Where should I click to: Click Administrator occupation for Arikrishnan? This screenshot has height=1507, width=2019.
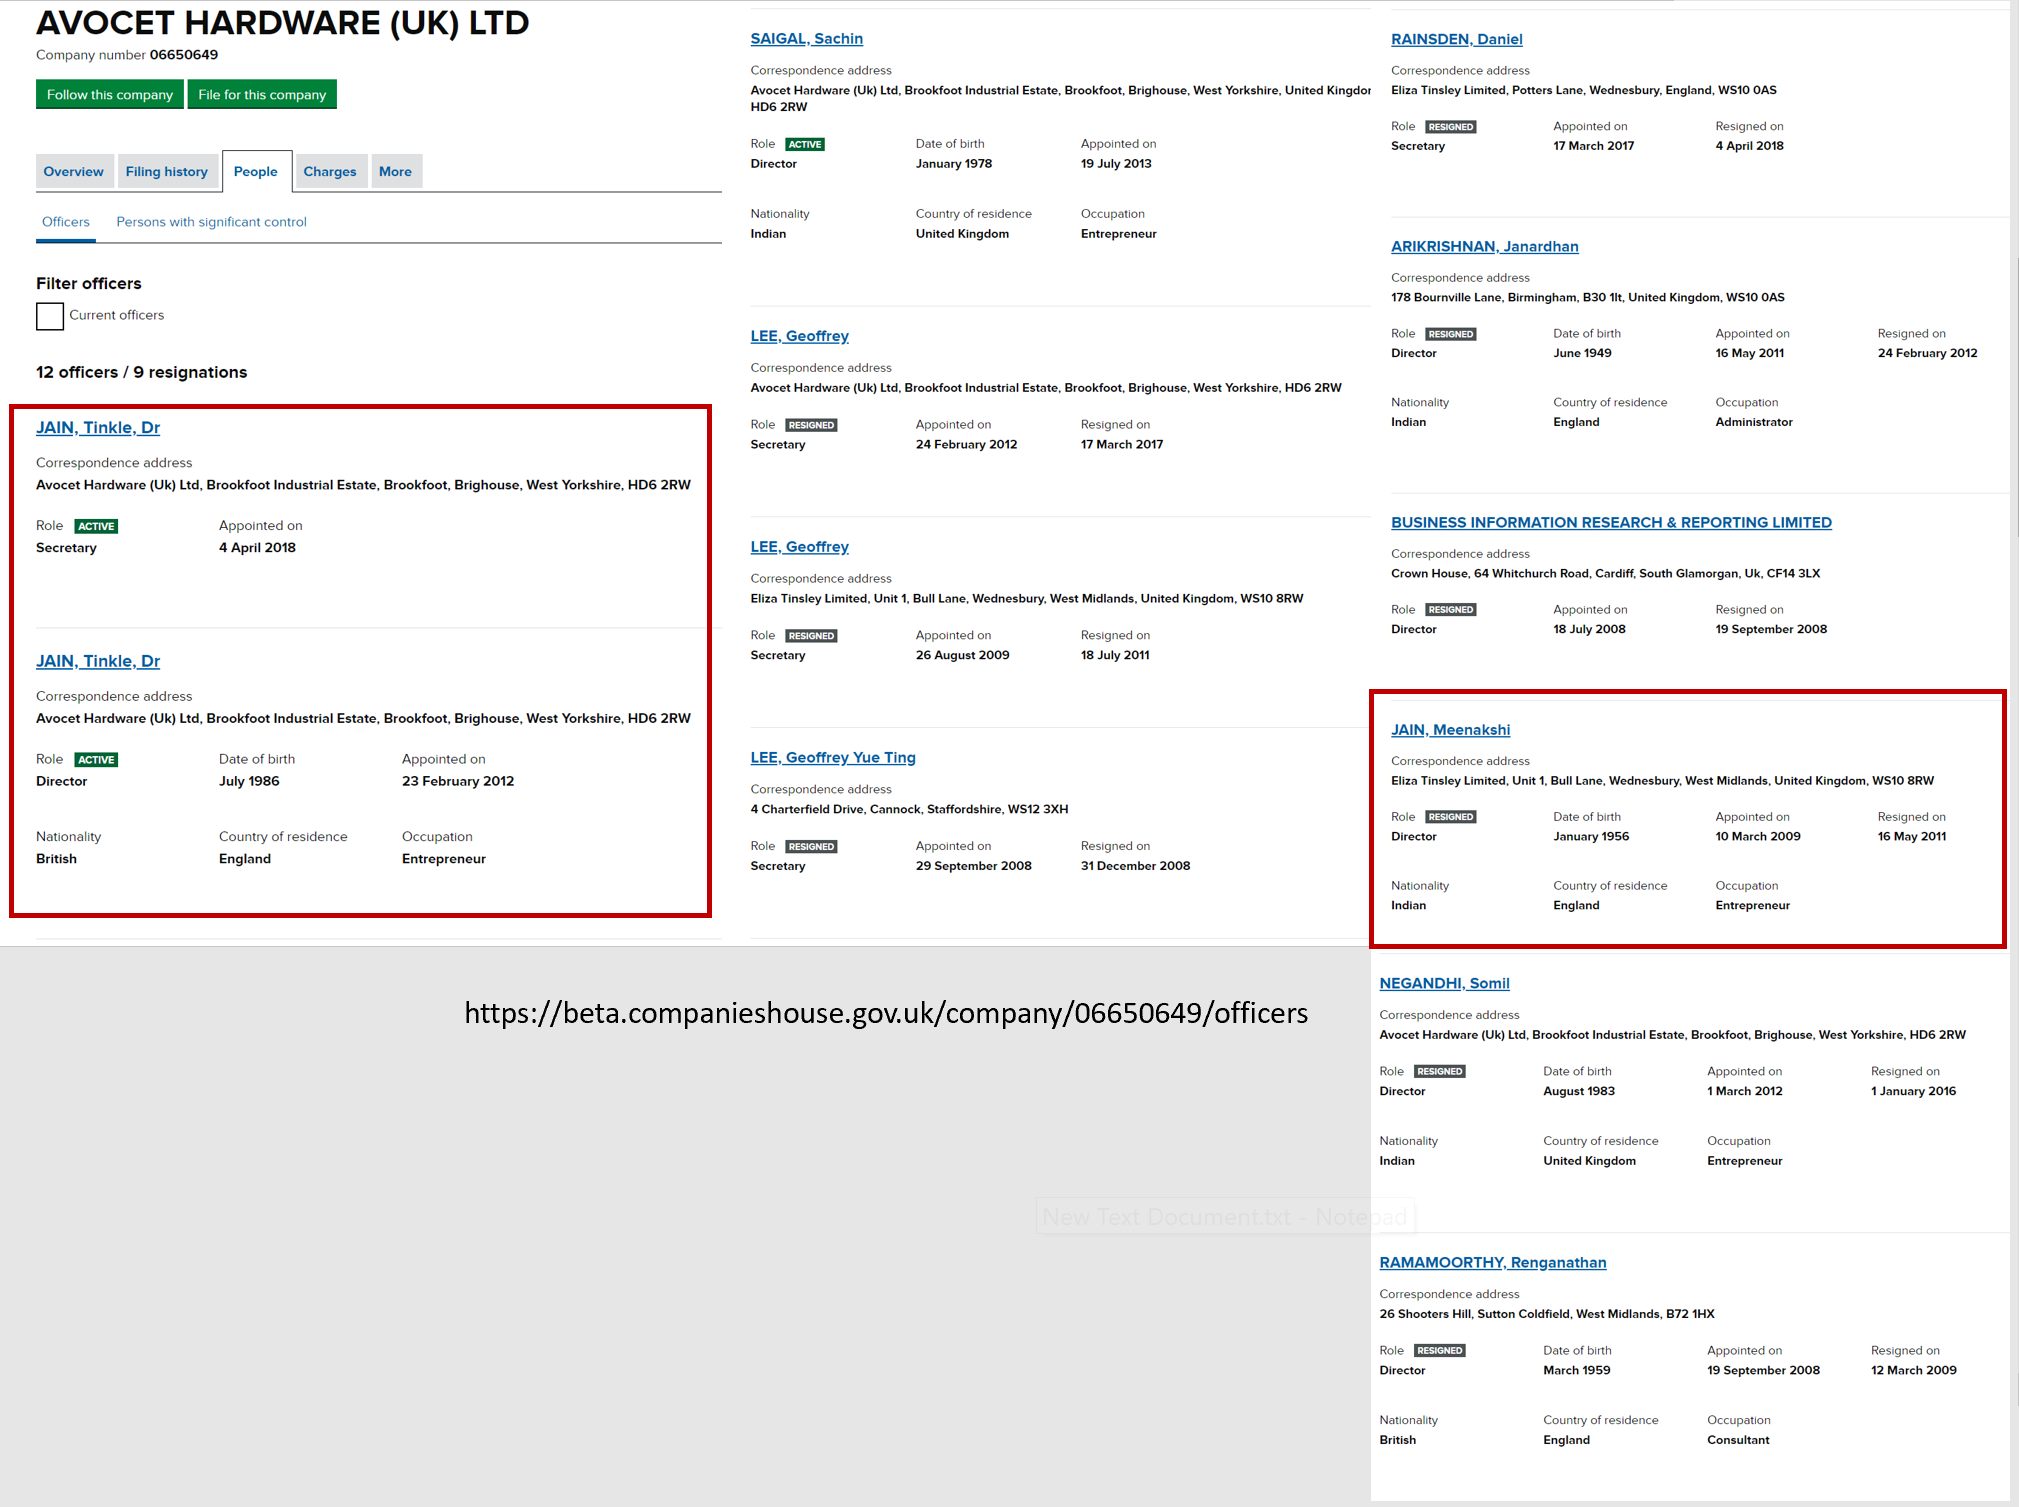click(x=1754, y=422)
